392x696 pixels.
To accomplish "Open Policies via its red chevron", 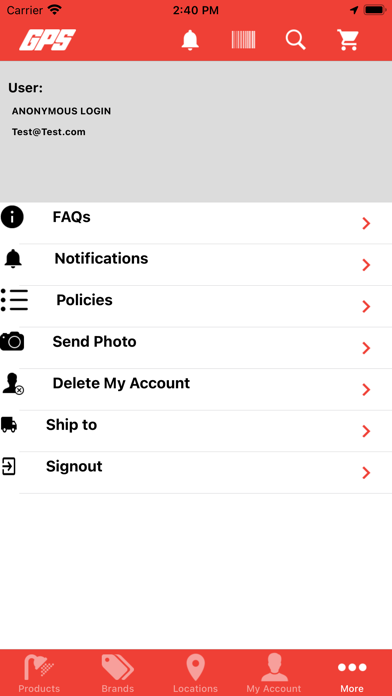I will click(x=366, y=307).
